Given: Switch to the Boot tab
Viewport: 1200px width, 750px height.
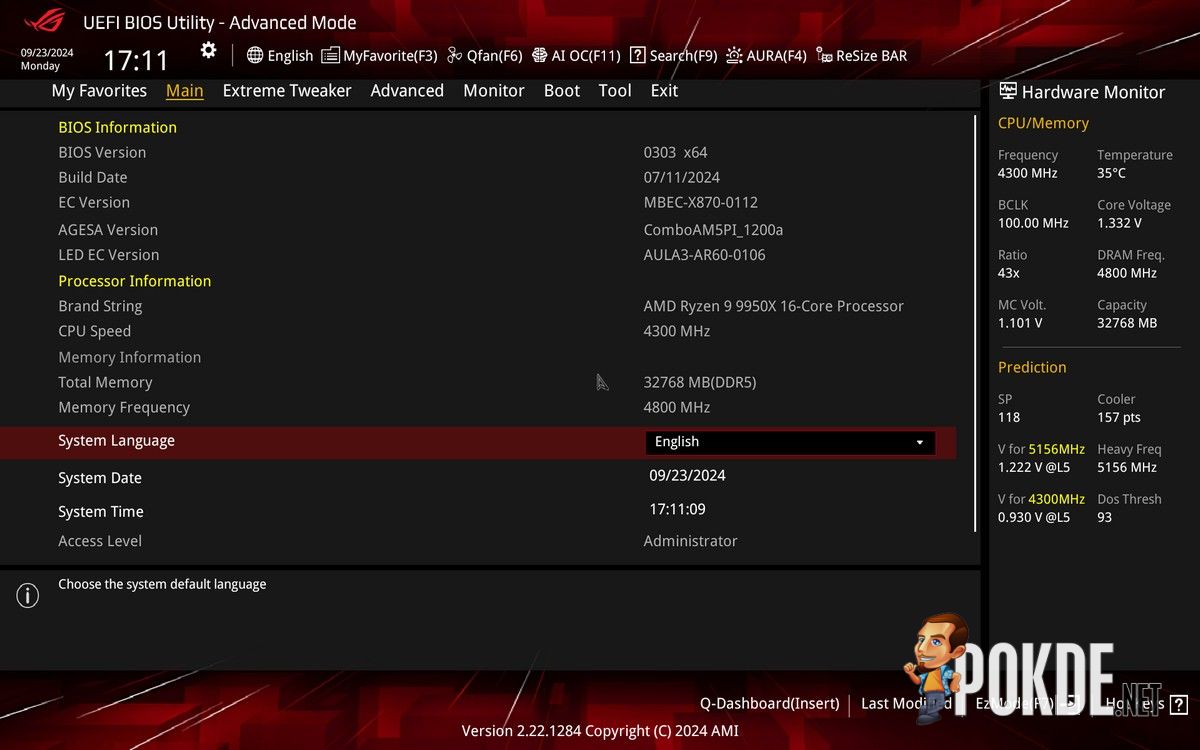Looking at the screenshot, I should click(x=562, y=90).
